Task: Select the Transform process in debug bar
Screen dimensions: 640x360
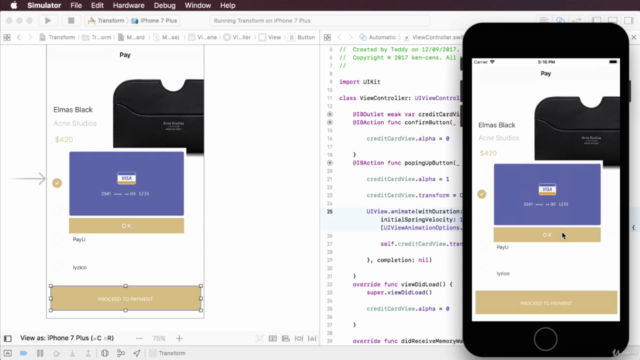Action: (x=167, y=353)
